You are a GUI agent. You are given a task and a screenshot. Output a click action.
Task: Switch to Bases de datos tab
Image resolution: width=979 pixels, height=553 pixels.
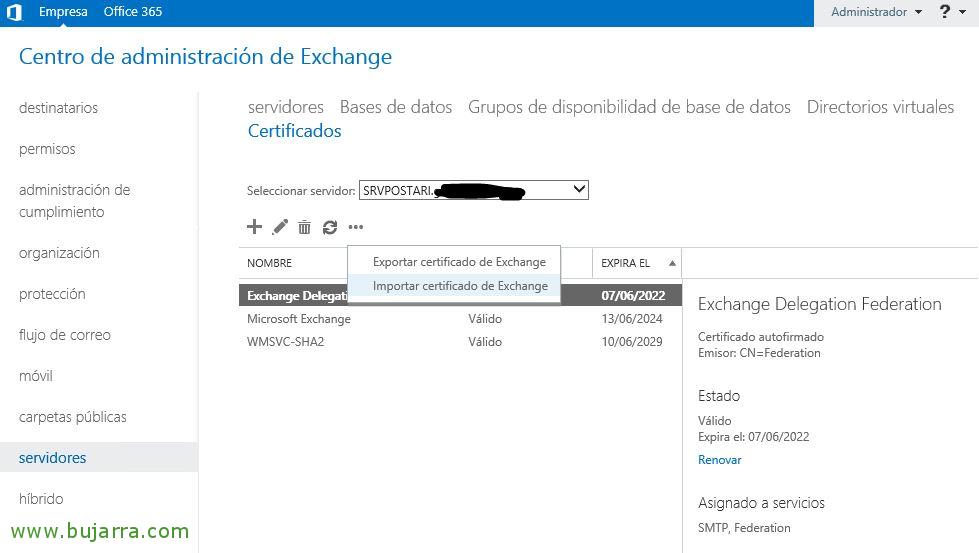396,107
